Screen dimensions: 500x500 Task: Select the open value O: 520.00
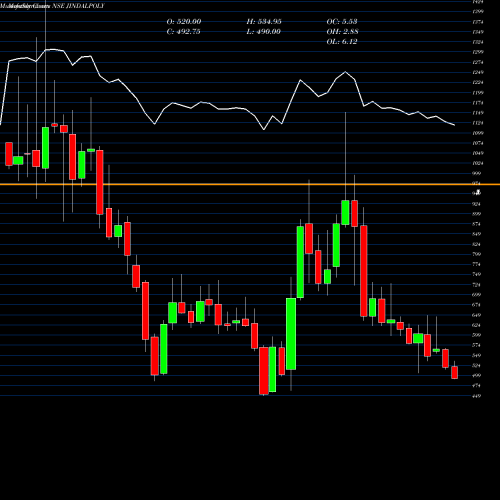184,22
